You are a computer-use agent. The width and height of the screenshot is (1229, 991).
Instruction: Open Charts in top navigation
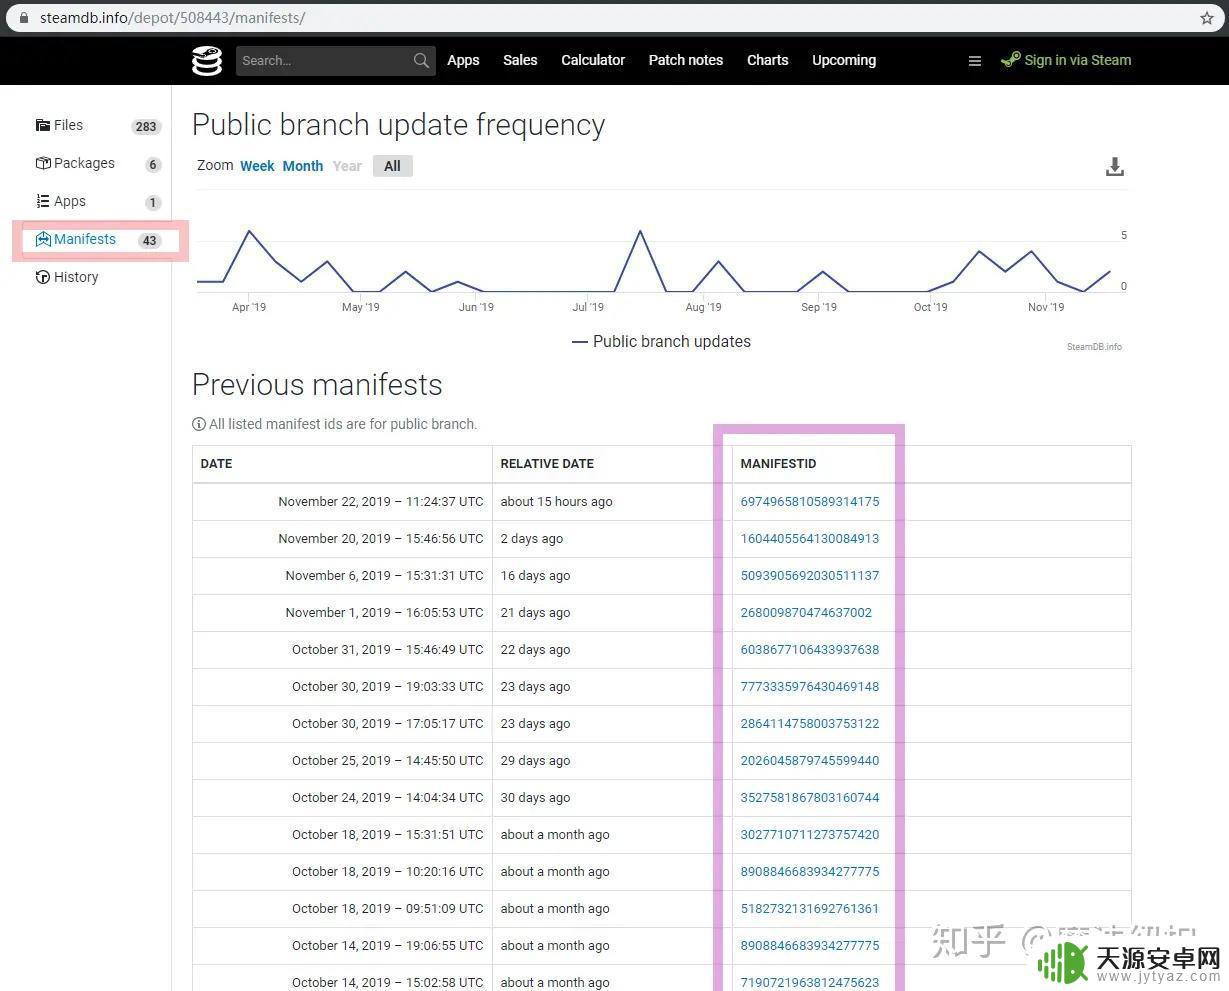tap(768, 60)
